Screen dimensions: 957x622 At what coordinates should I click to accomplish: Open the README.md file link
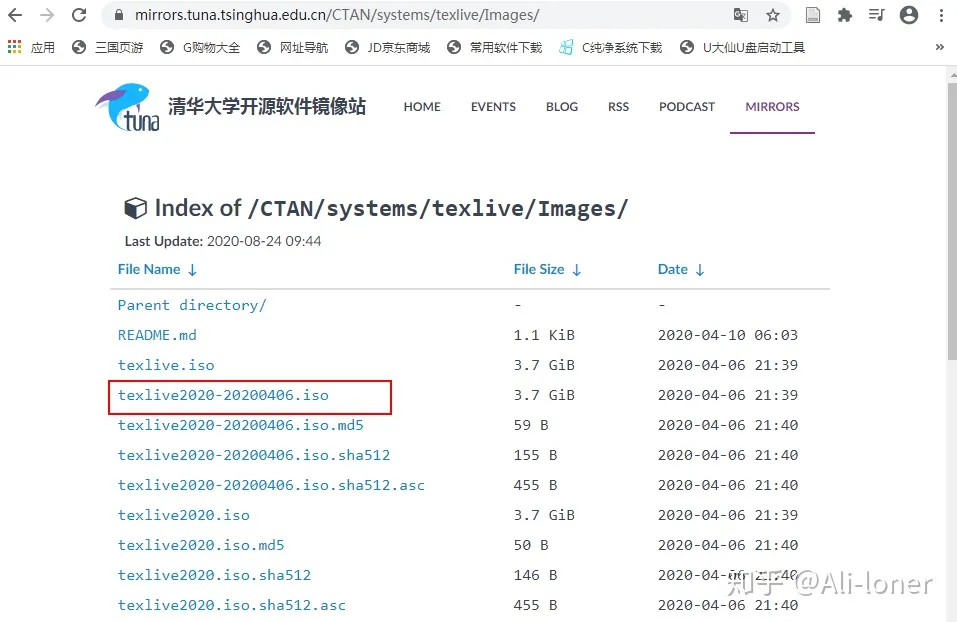coord(157,335)
